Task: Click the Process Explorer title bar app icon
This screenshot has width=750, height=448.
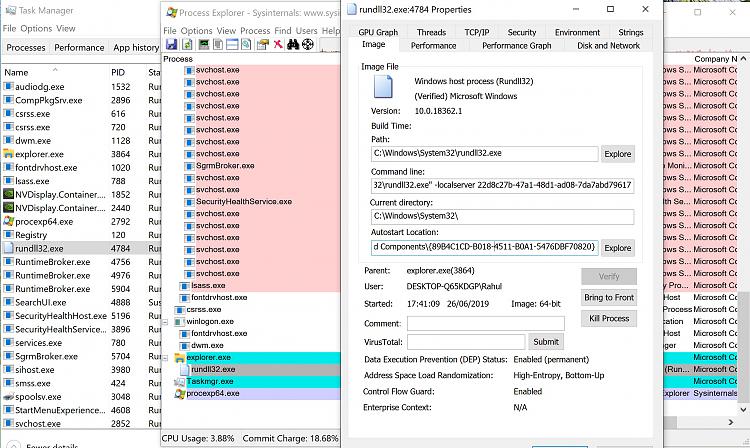Action: pyautogui.click(x=171, y=12)
